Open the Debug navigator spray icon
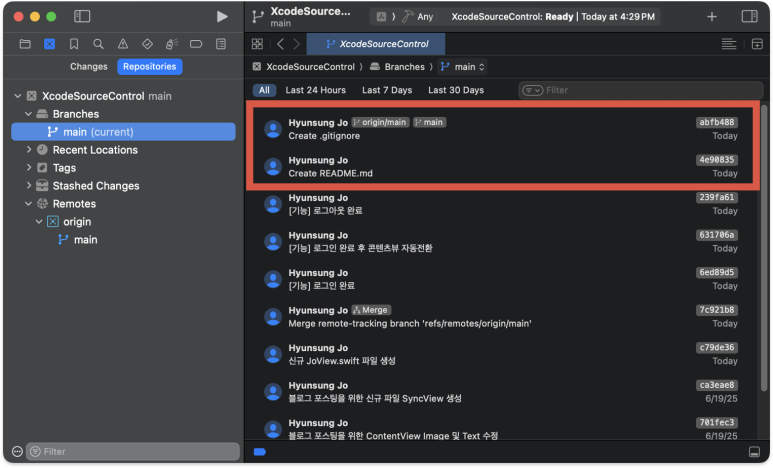This screenshot has height=468, width=773. [172, 44]
